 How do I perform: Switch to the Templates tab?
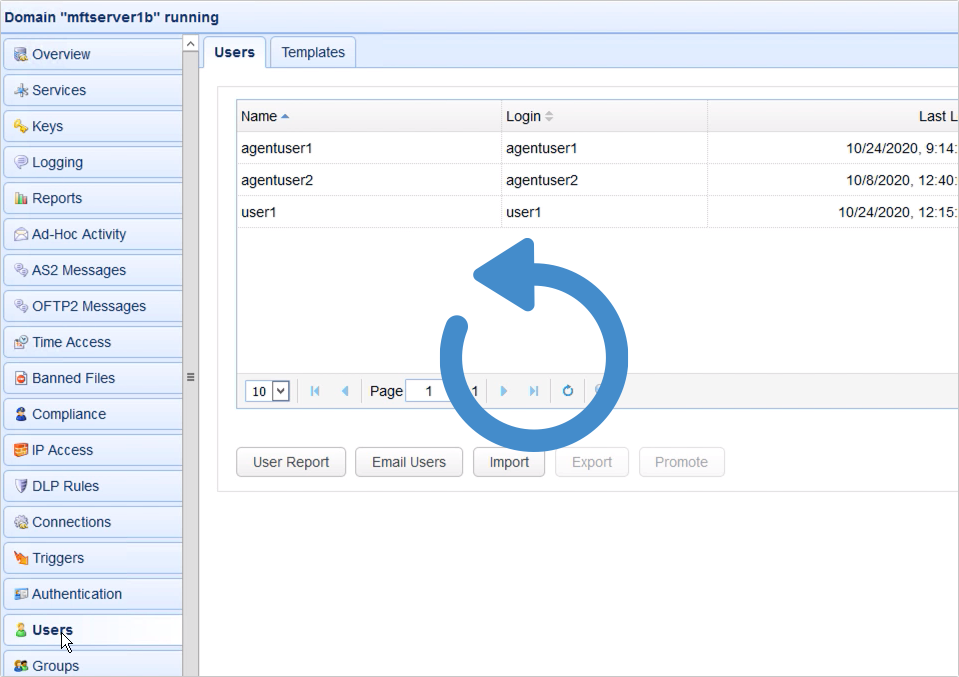(312, 52)
